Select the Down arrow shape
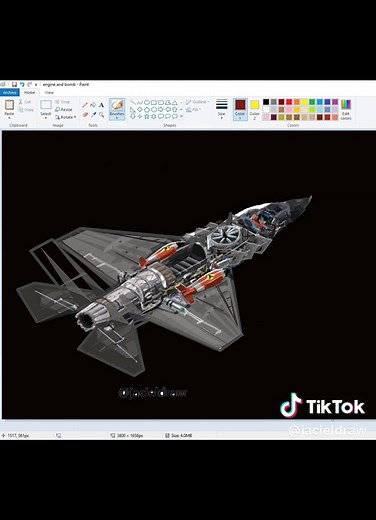 pos(133,116)
